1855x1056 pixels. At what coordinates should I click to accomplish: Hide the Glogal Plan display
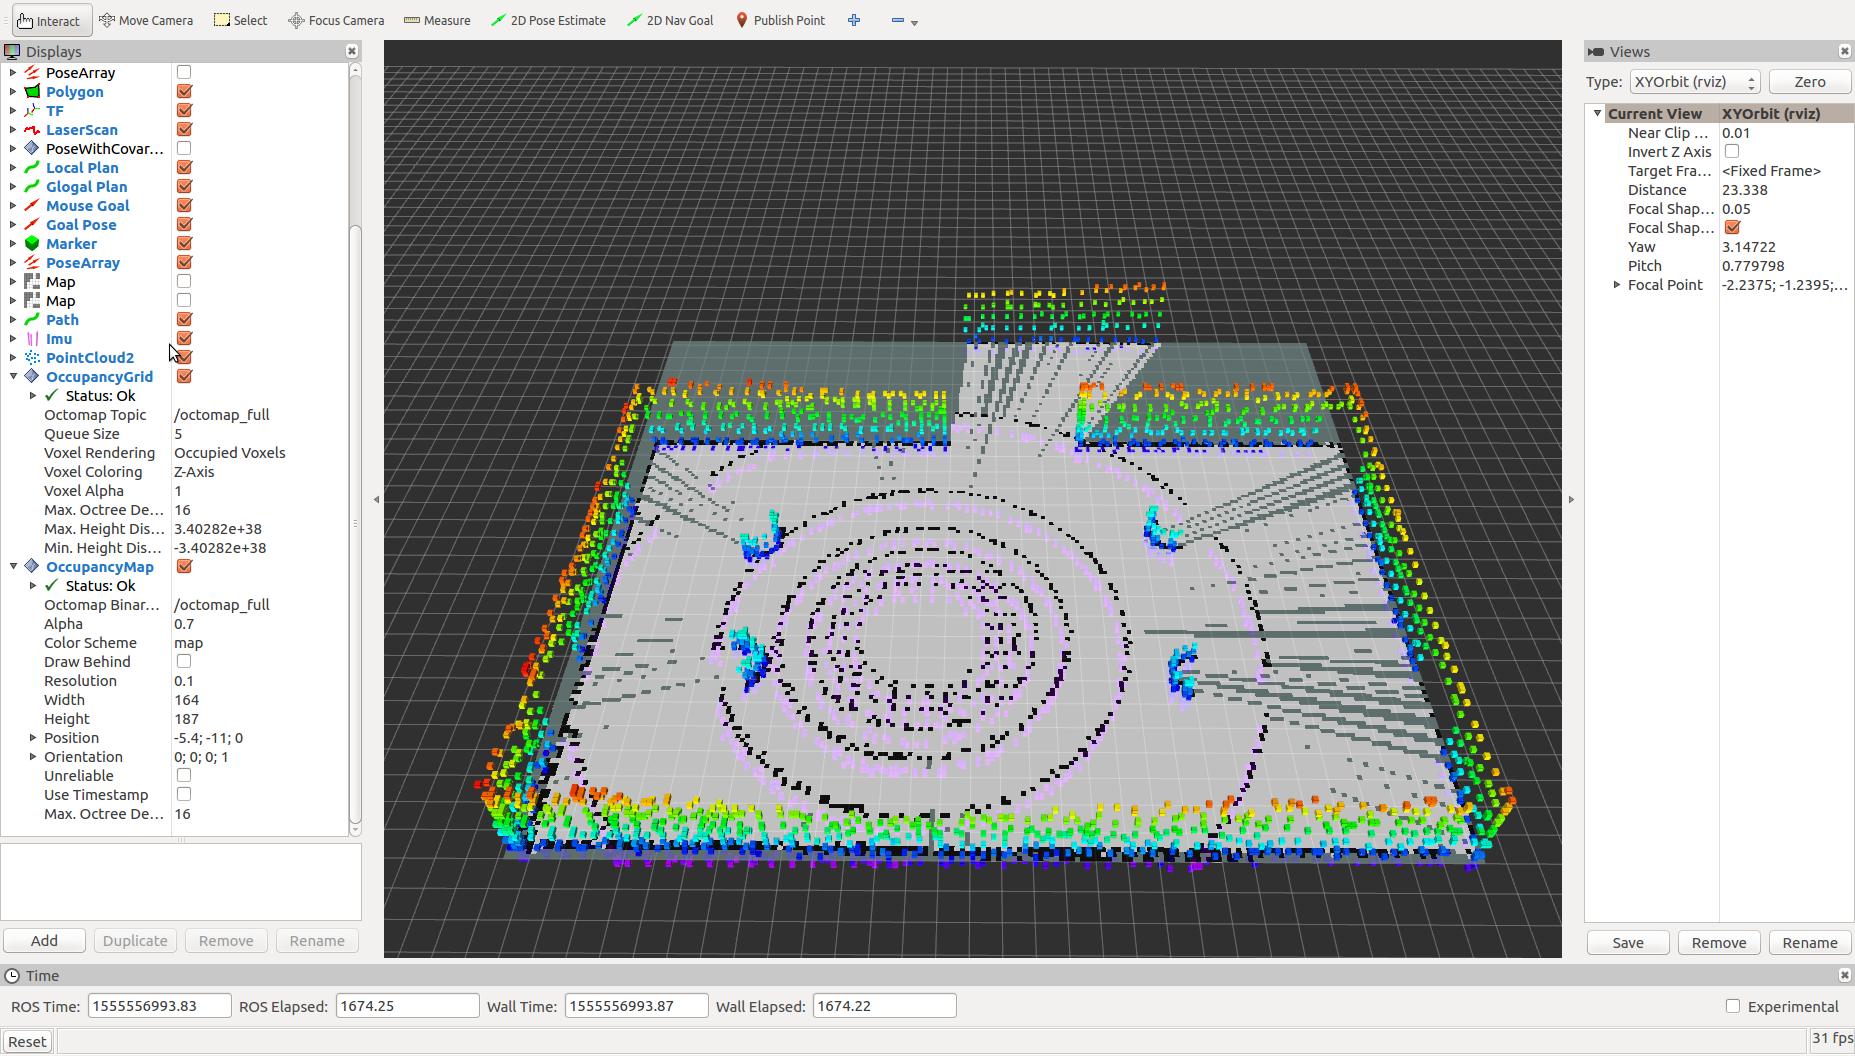coord(184,186)
